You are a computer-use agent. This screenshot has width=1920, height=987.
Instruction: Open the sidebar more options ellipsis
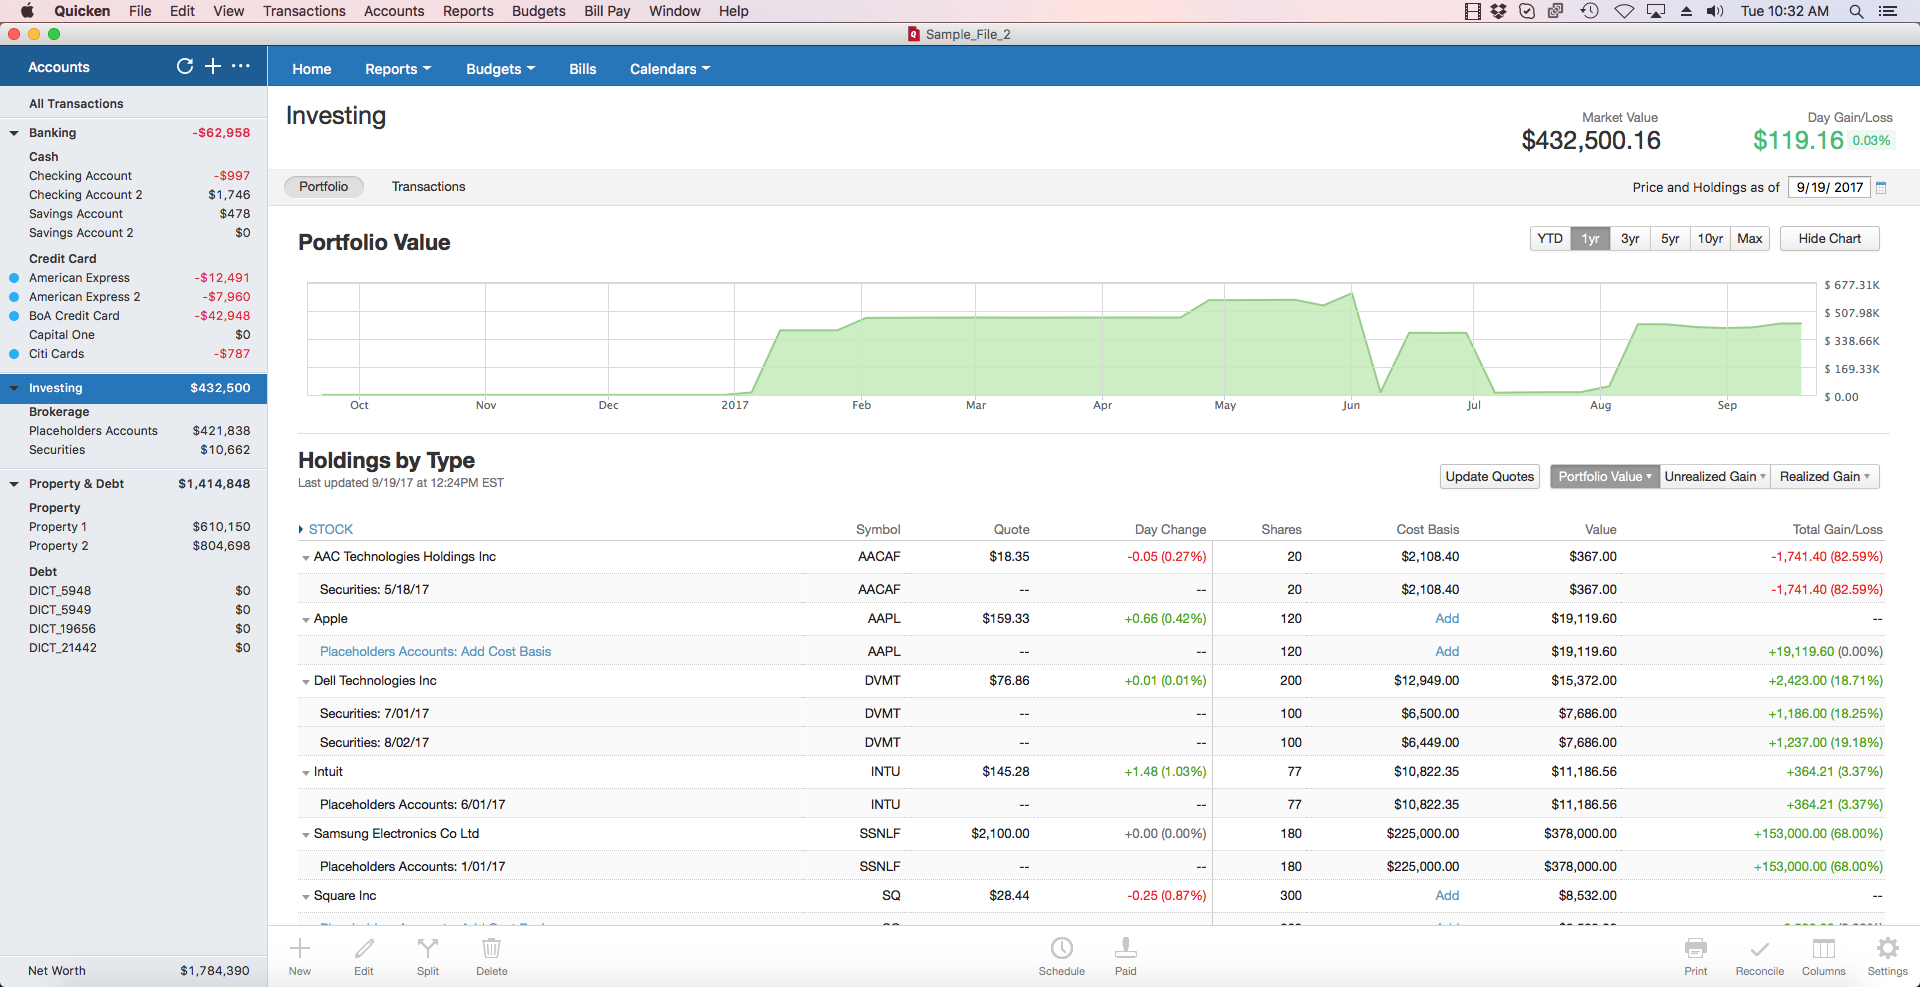(241, 66)
